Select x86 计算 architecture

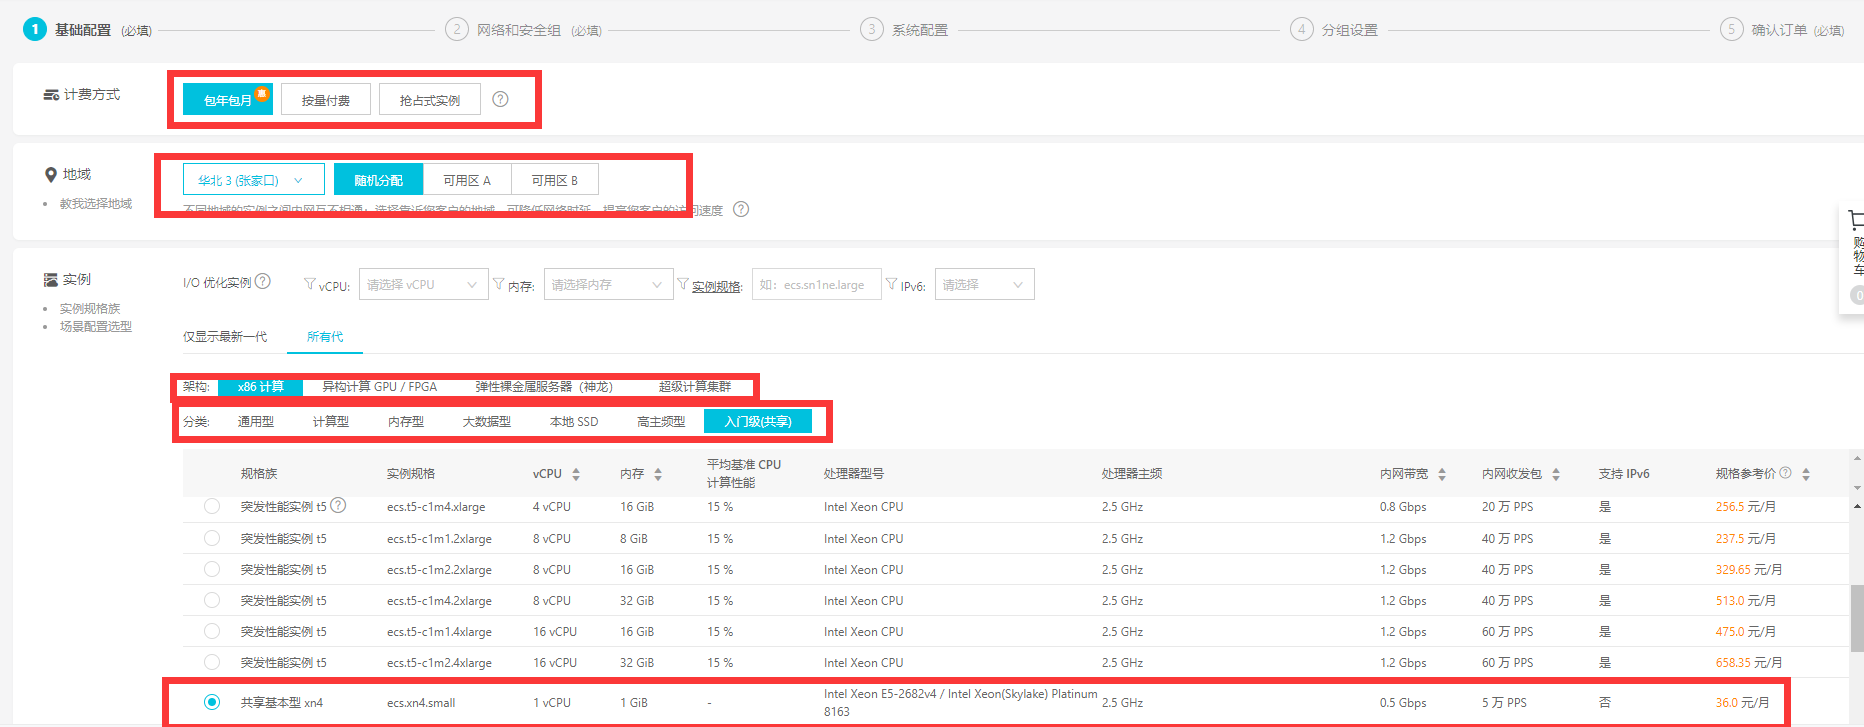coord(261,386)
